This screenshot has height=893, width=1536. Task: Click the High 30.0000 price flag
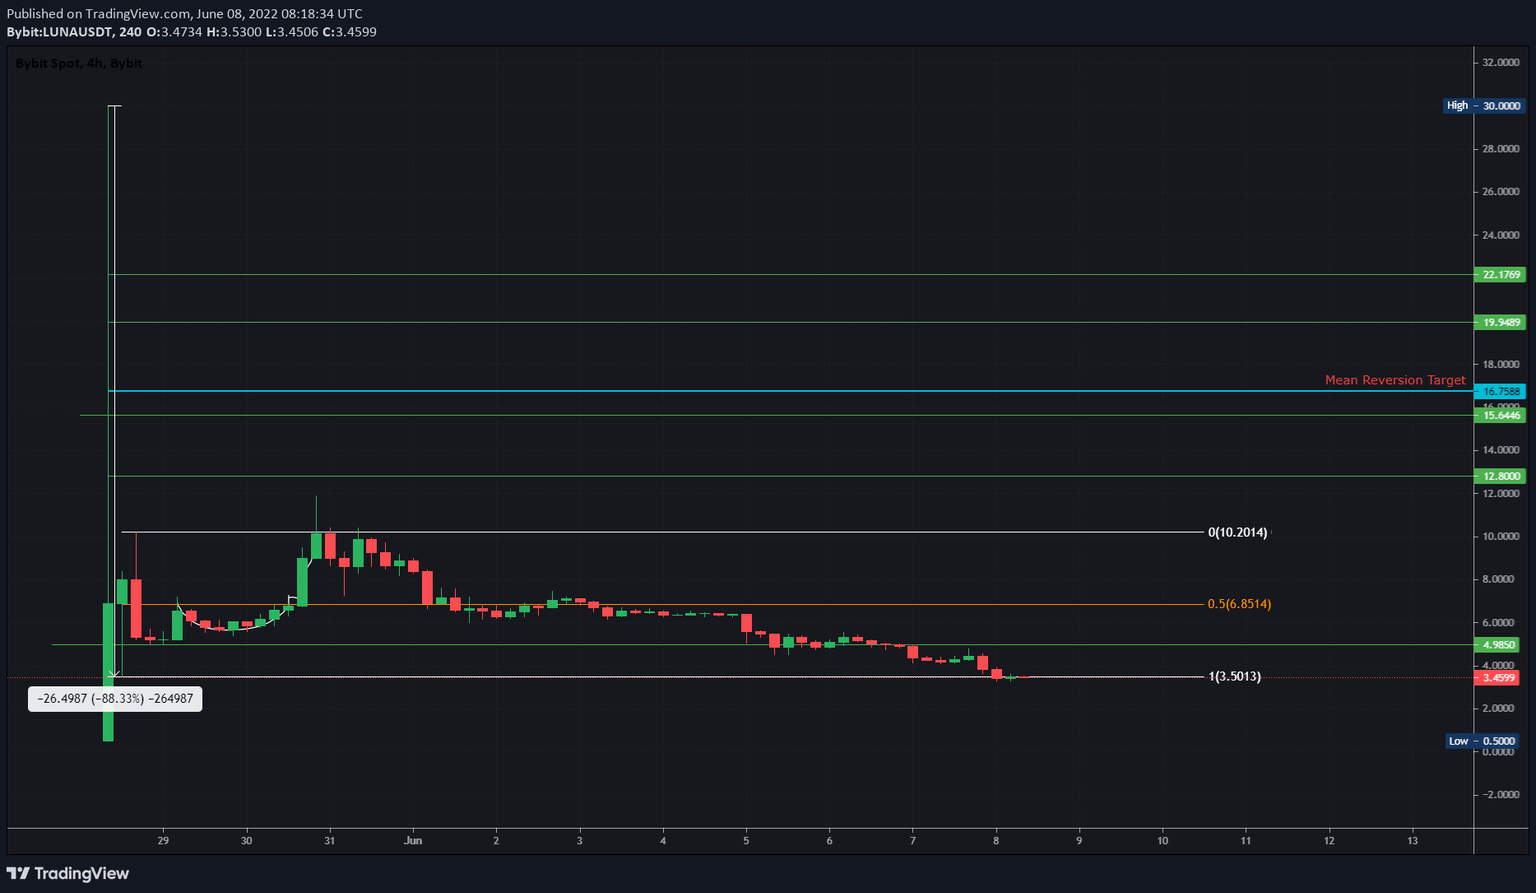coord(1484,105)
